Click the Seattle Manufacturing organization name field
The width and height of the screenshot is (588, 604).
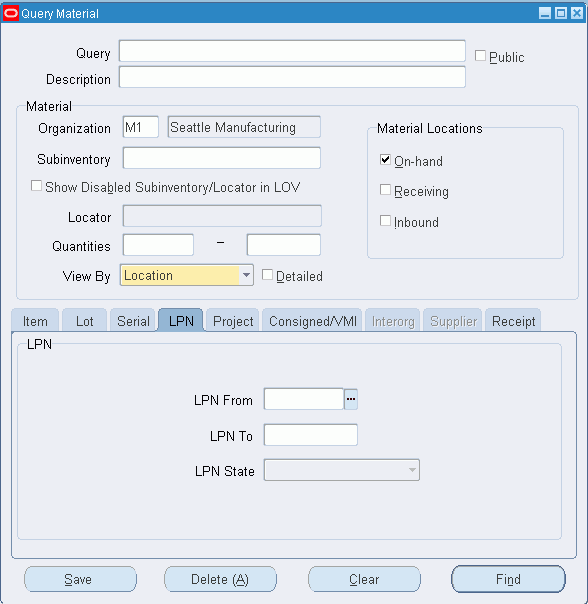point(244,127)
